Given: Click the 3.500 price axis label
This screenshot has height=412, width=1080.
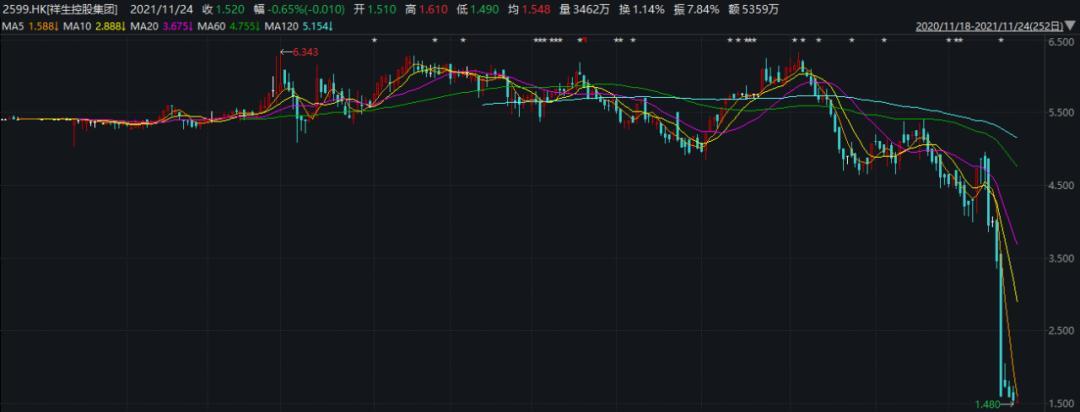Looking at the screenshot, I should click(x=1059, y=259).
